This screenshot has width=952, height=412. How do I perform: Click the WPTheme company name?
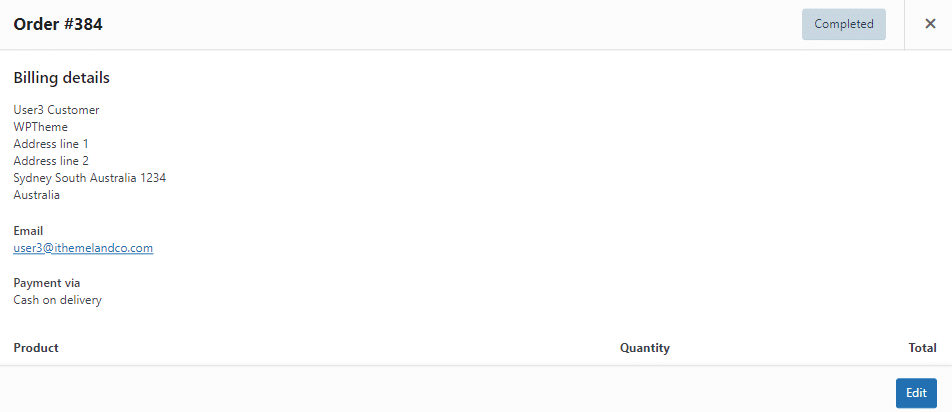(x=41, y=127)
